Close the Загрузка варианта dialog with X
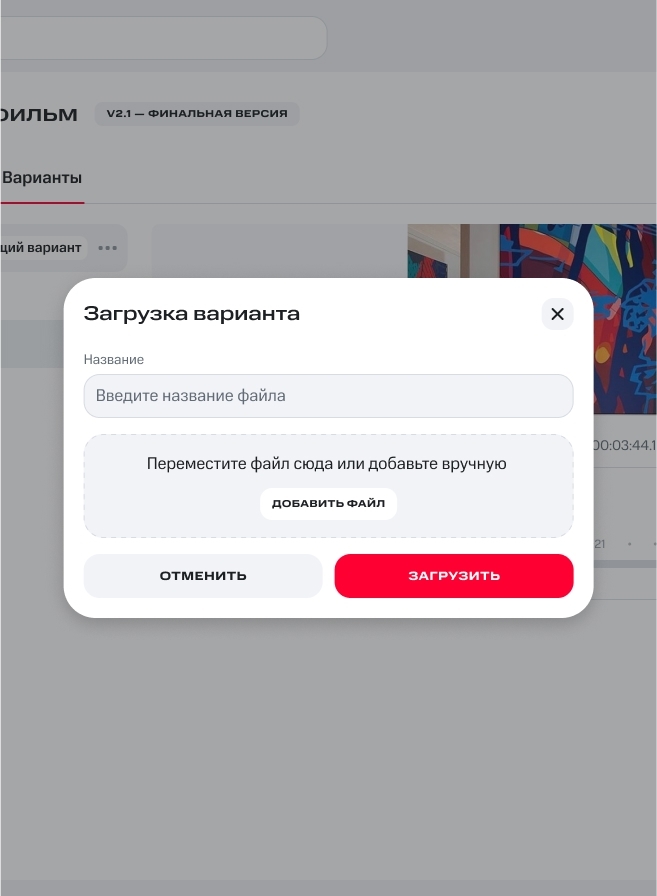657x896 pixels. tap(557, 314)
